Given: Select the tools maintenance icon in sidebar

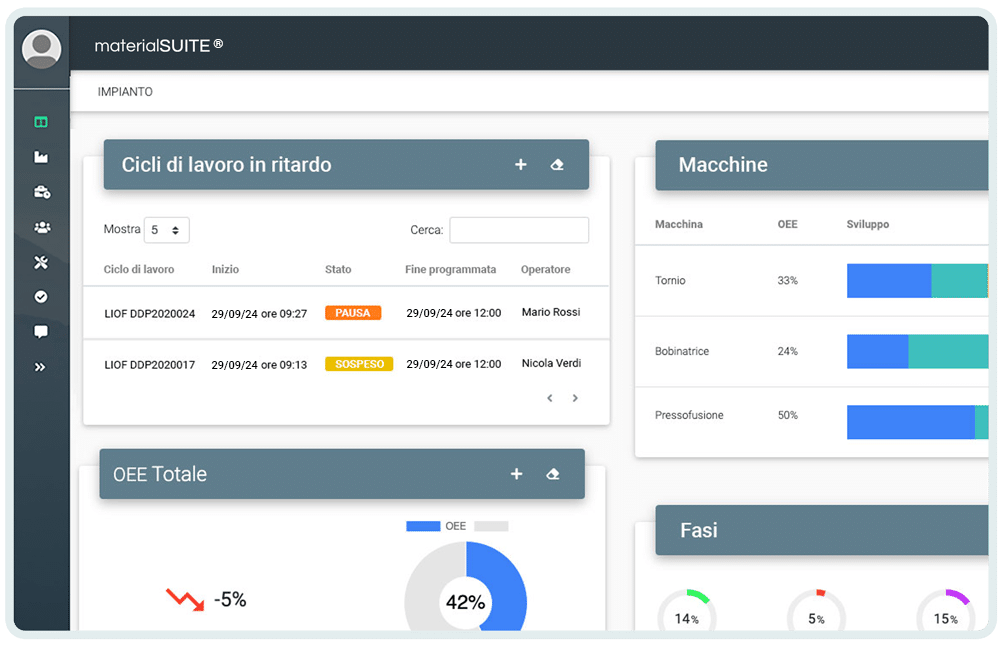Looking at the screenshot, I should [x=41, y=262].
